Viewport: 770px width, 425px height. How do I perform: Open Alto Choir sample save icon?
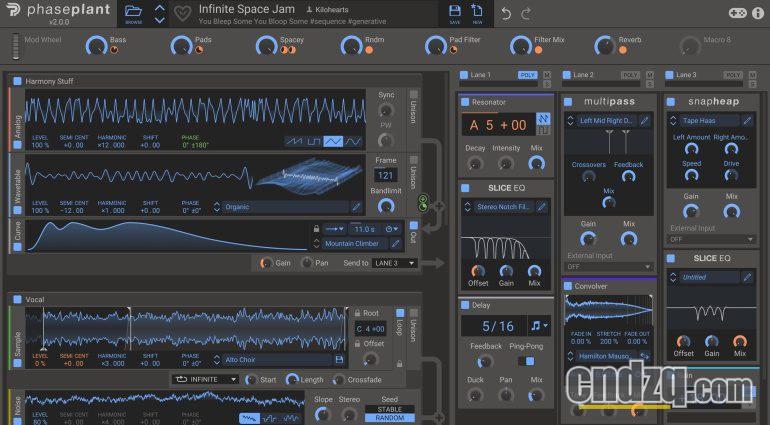[339, 360]
